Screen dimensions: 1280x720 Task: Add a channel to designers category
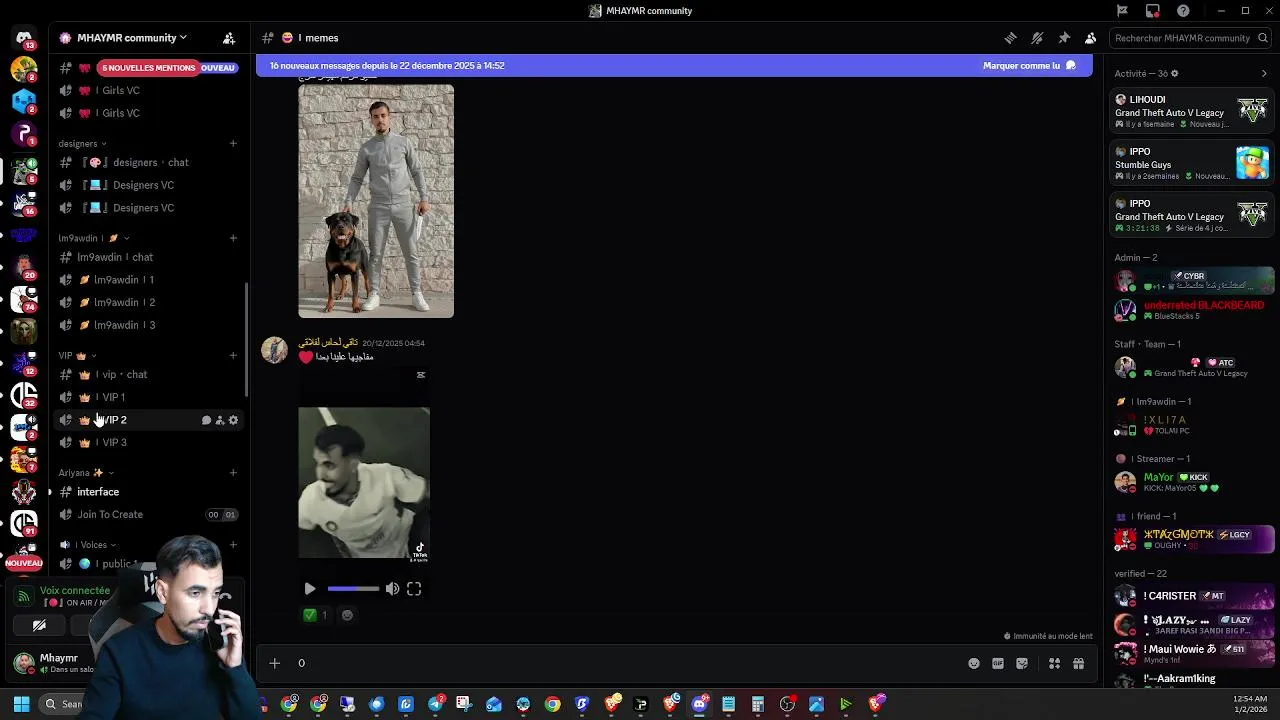(233, 143)
